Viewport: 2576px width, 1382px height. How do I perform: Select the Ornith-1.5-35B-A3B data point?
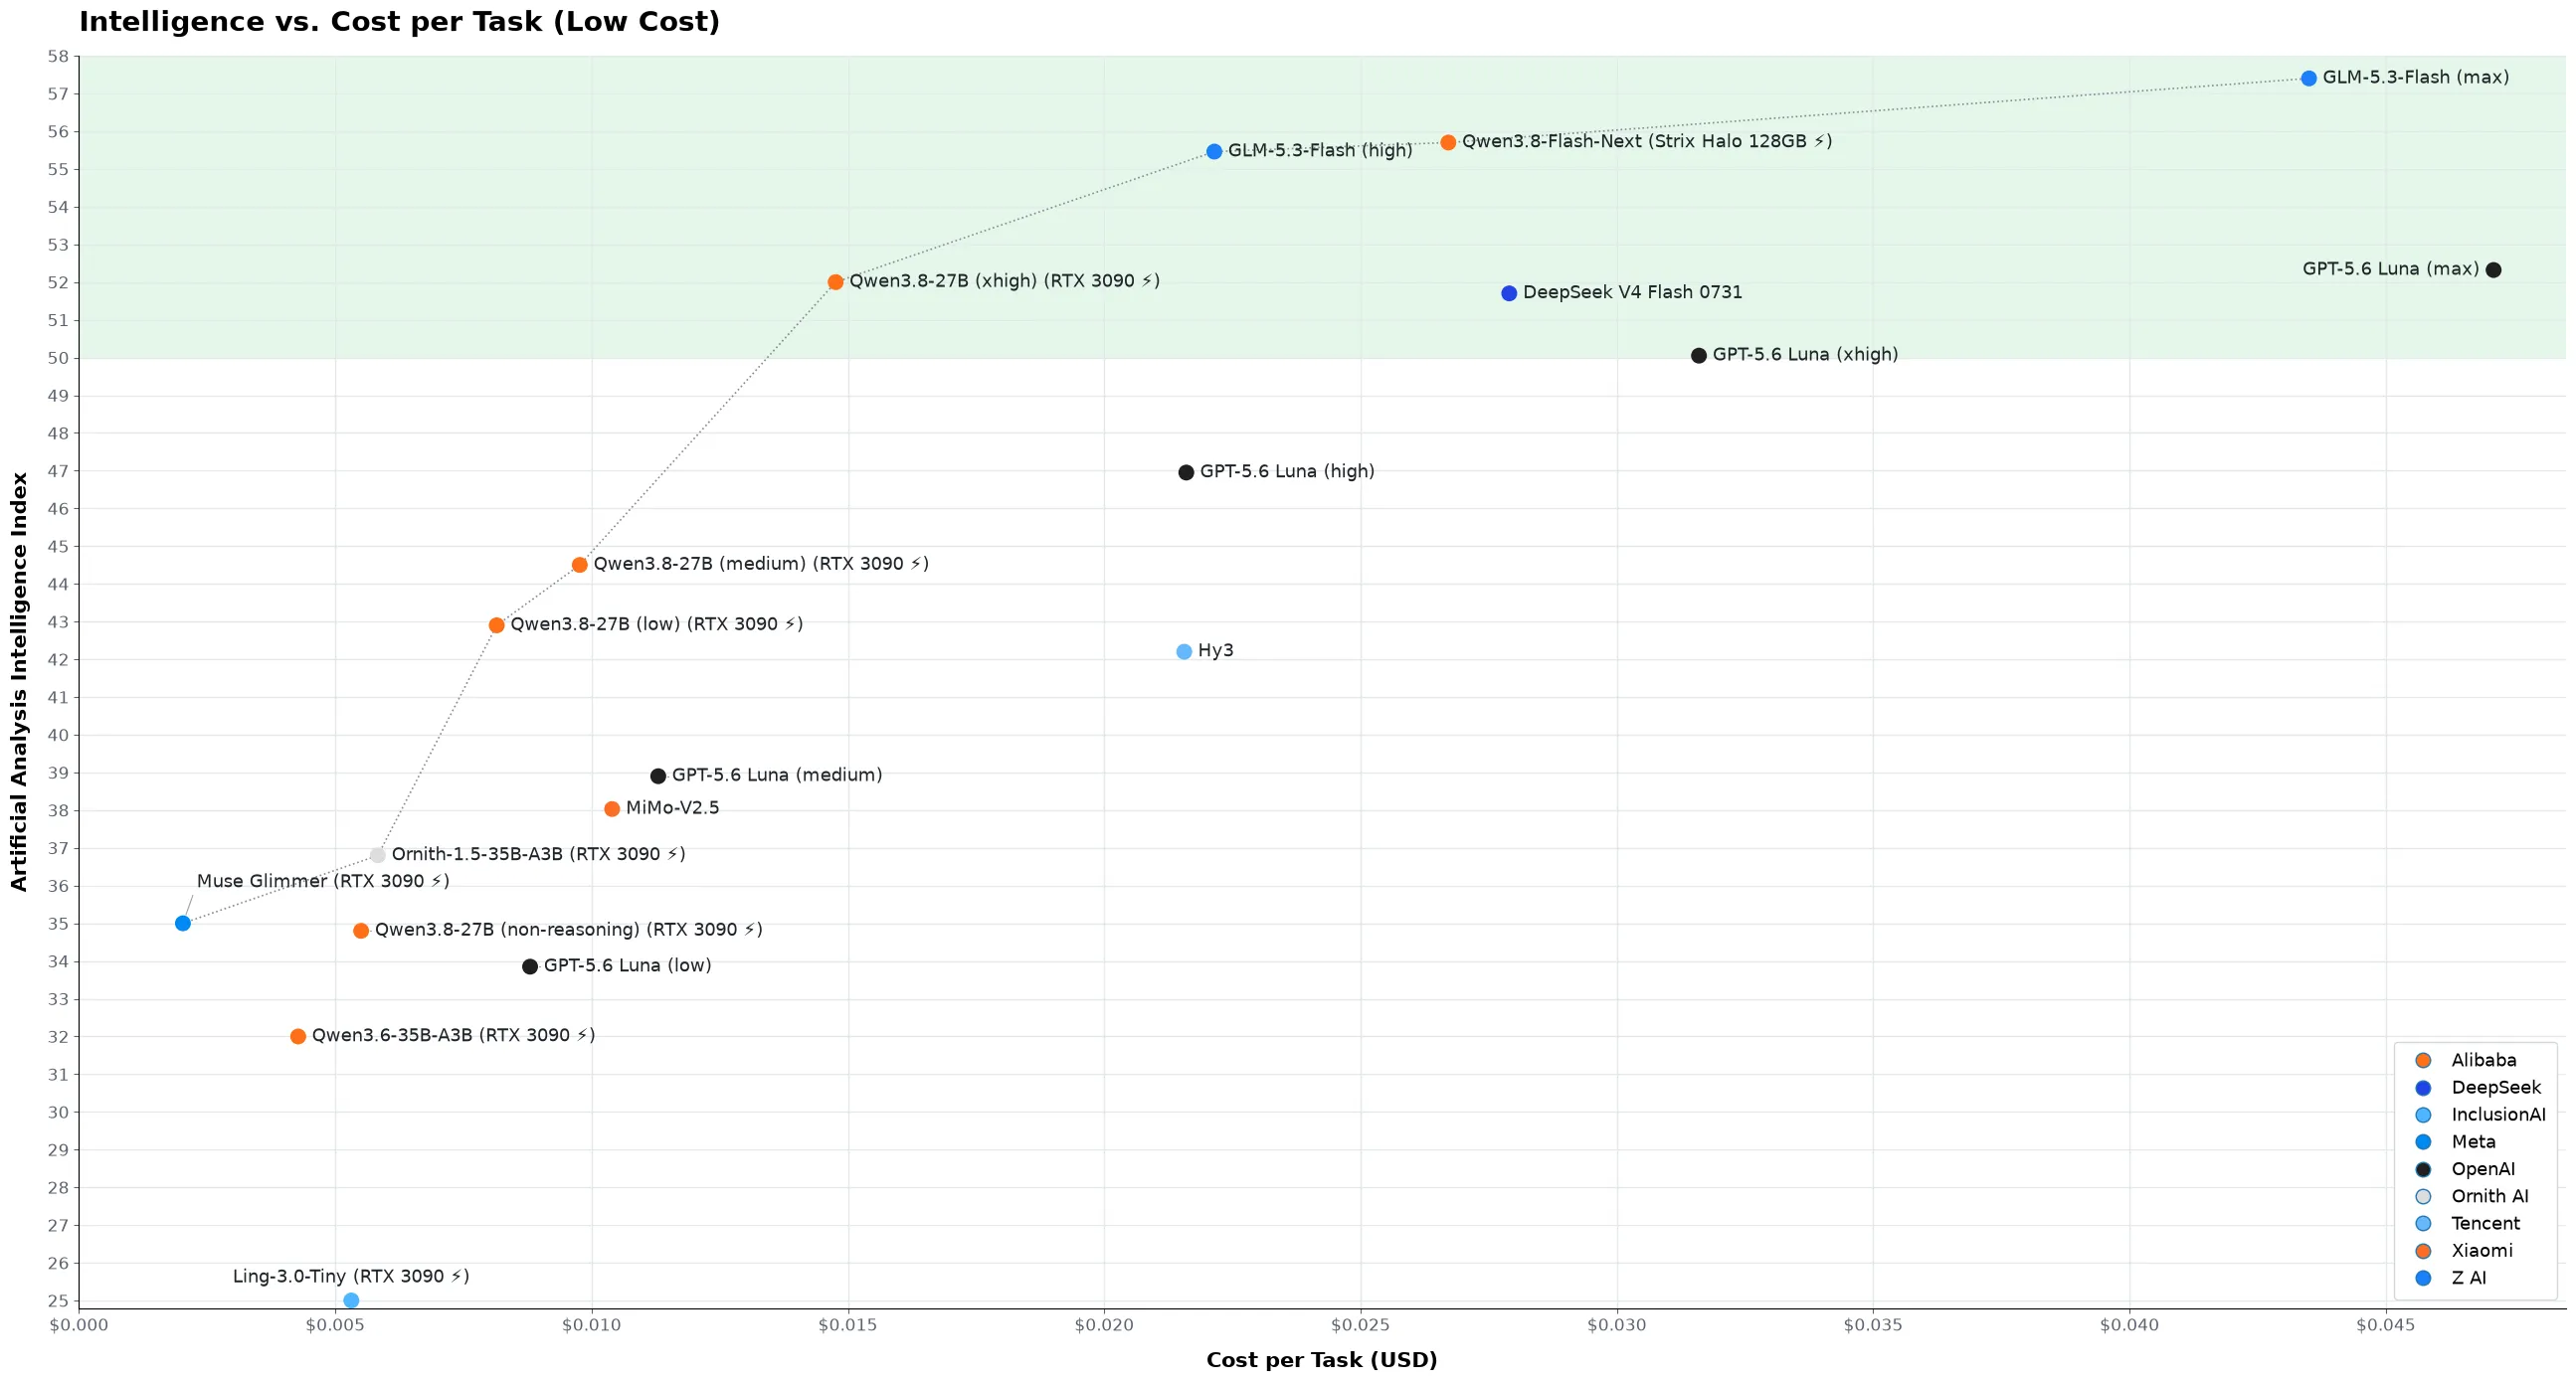(377, 855)
